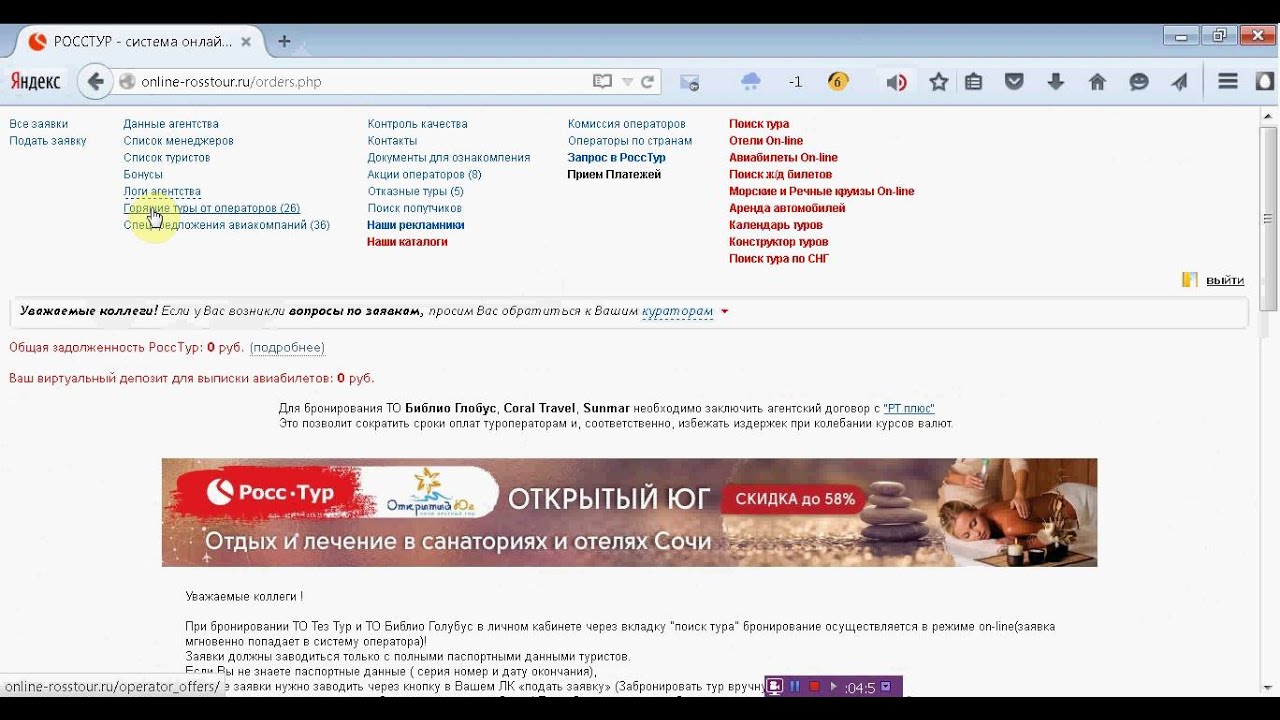
Task: Click the paper plane send icon
Action: coord(1180,82)
